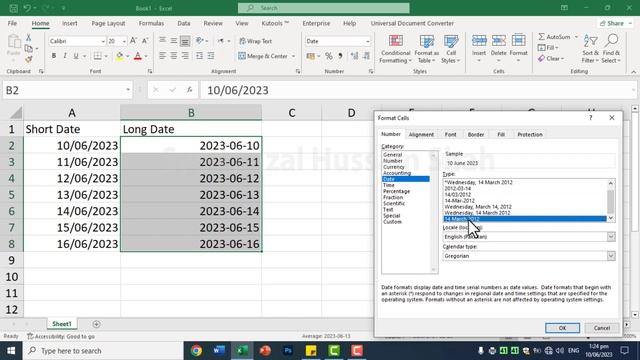Image resolution: width=640 pixels, height=360 pixels.
Task: Click the Wrap Text button
Action: point(256,41)
